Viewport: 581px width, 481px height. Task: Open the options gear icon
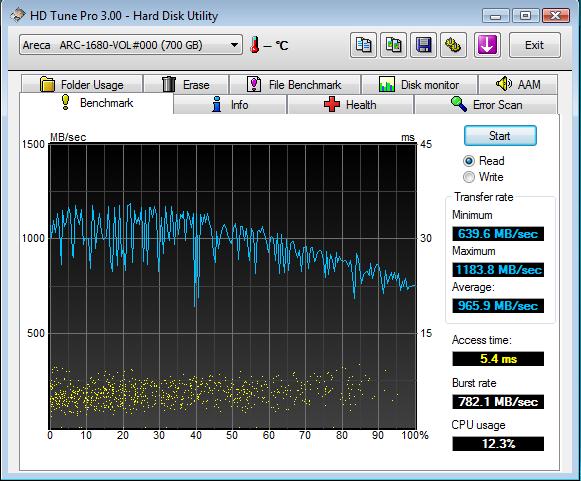point(453,45)
